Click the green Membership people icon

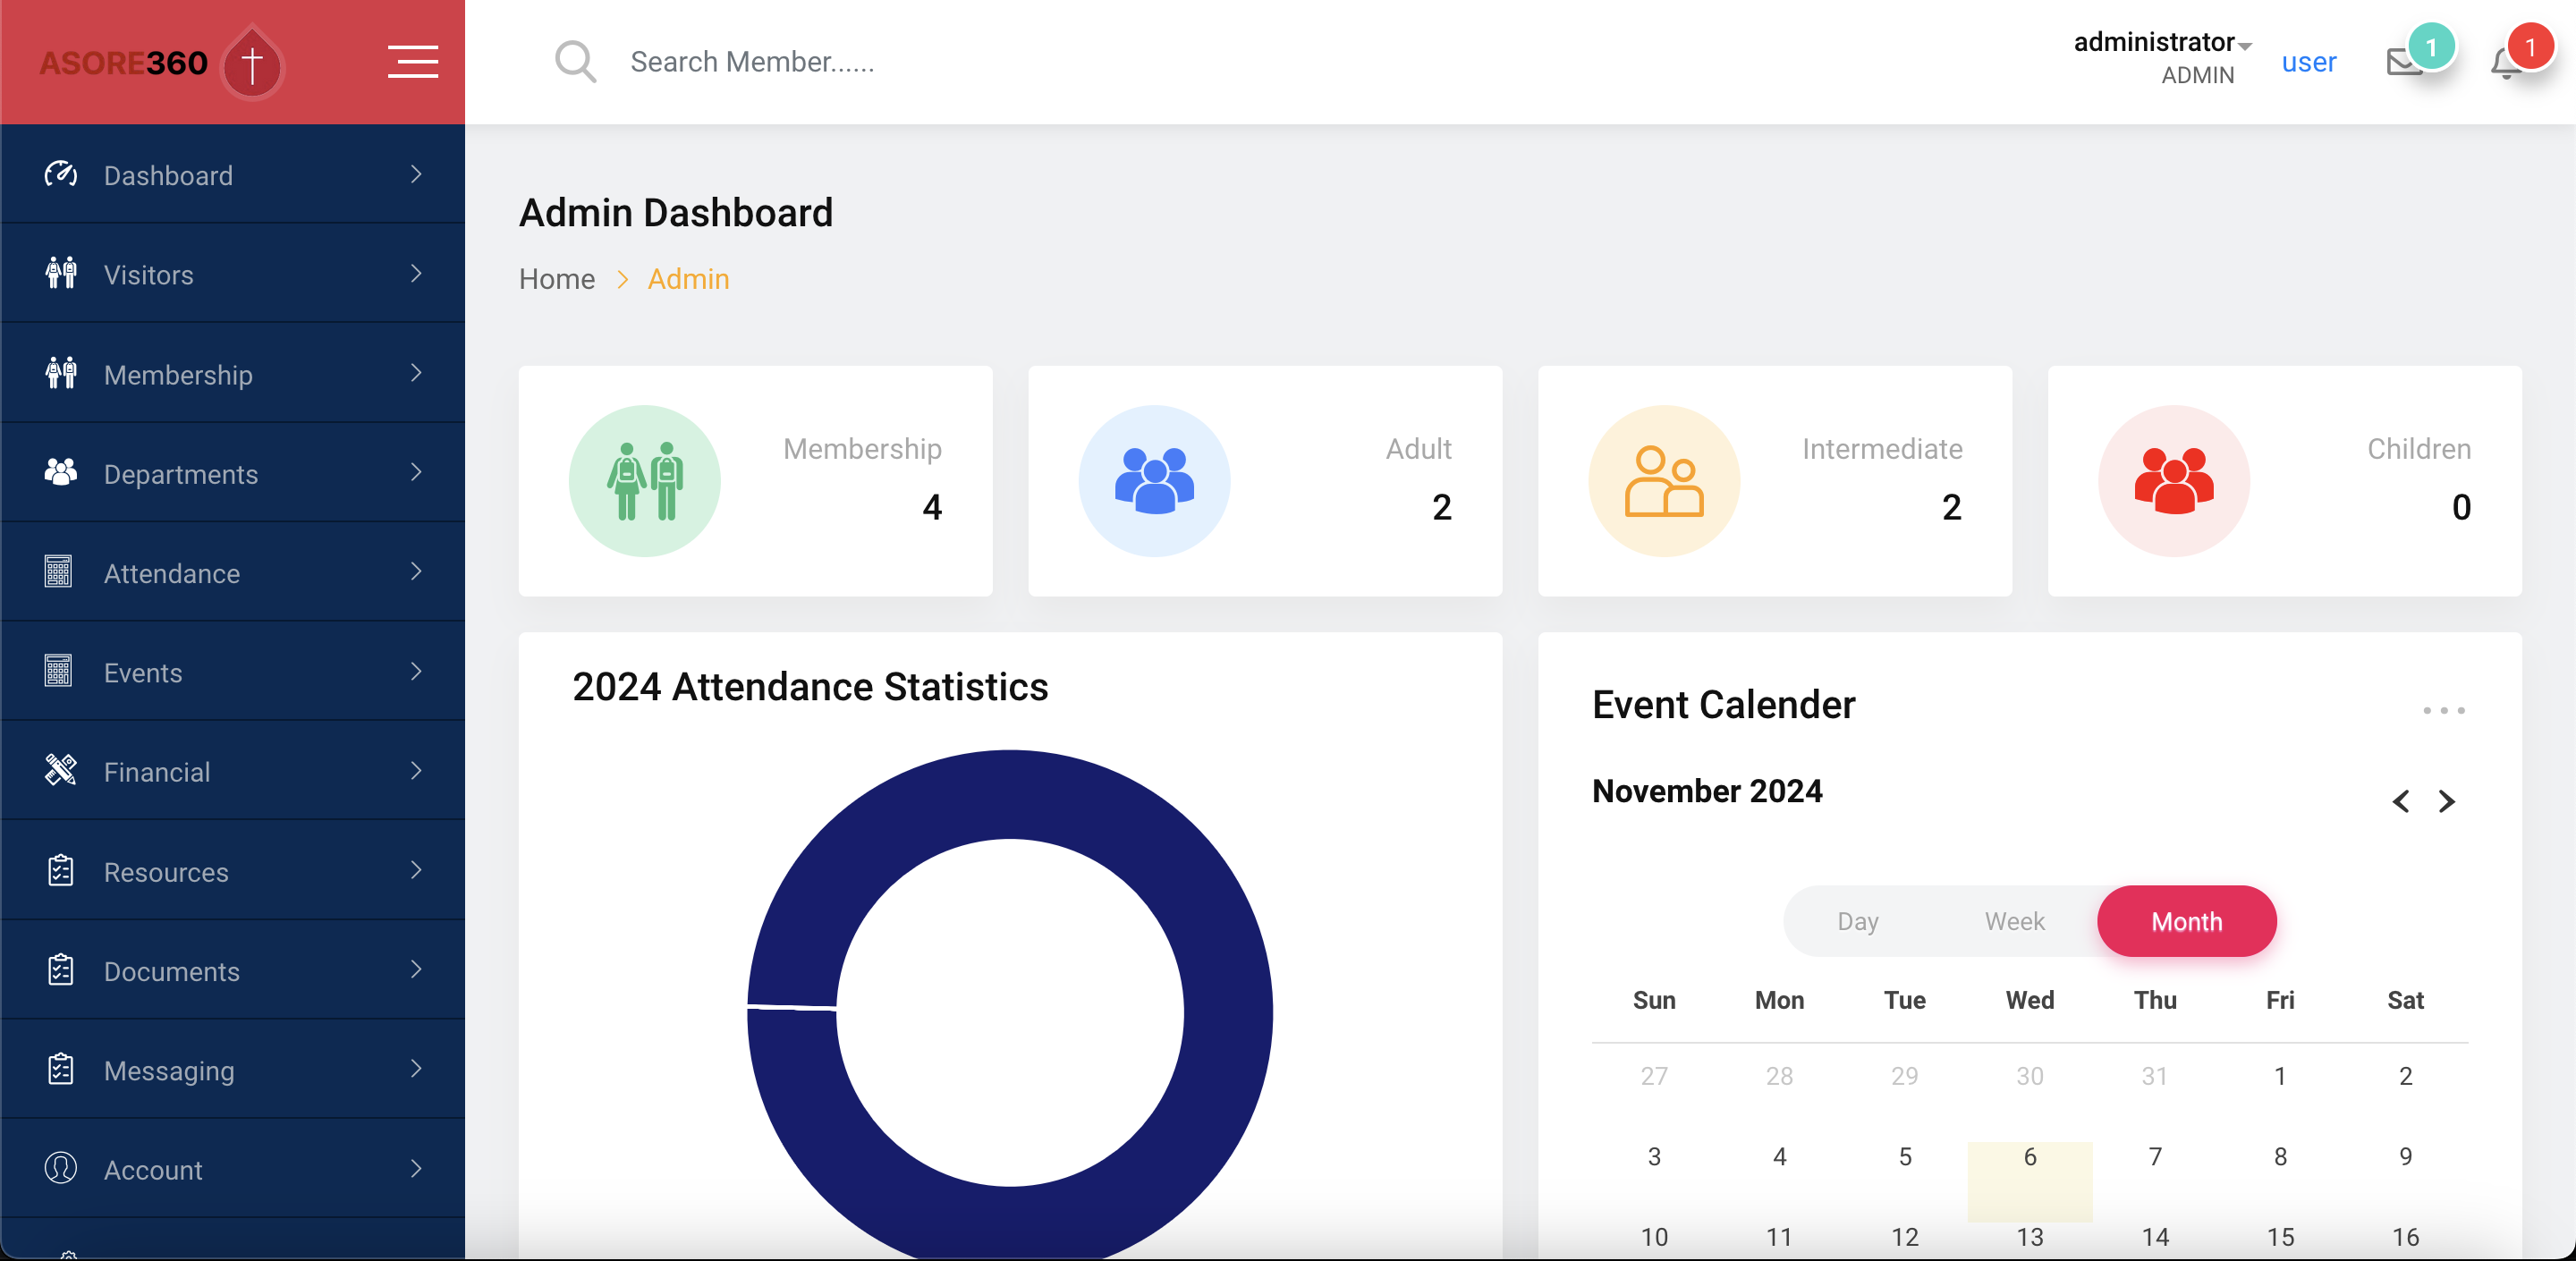645,481
